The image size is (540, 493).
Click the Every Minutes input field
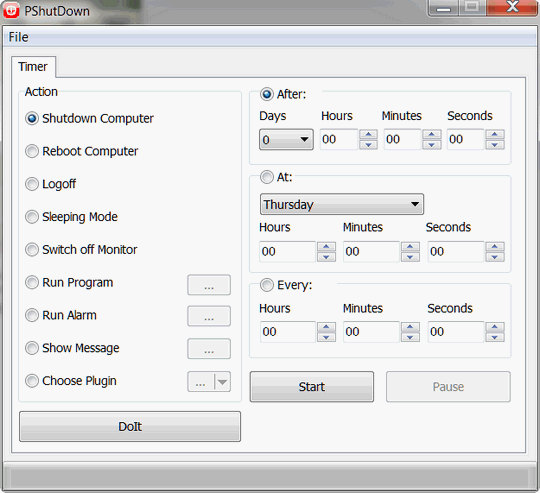point(371,332)
